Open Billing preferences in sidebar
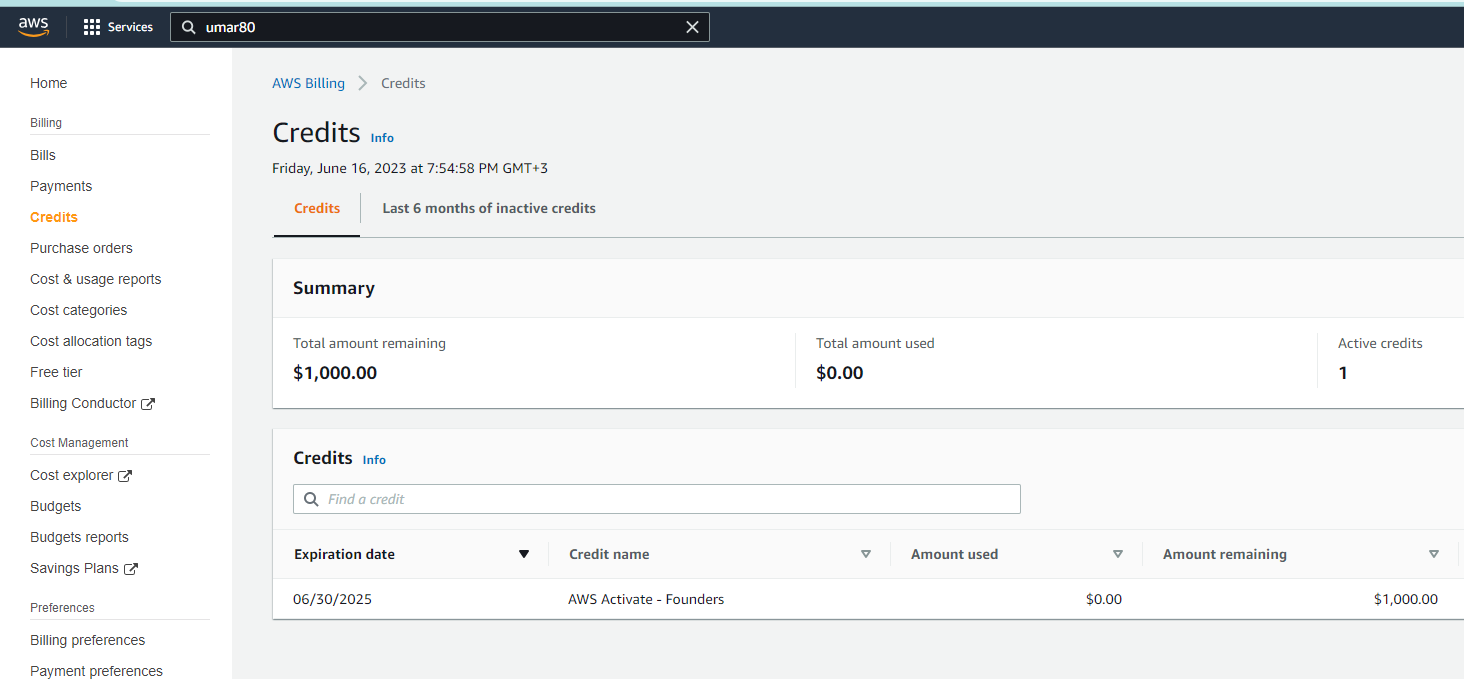 click(88, 640)
